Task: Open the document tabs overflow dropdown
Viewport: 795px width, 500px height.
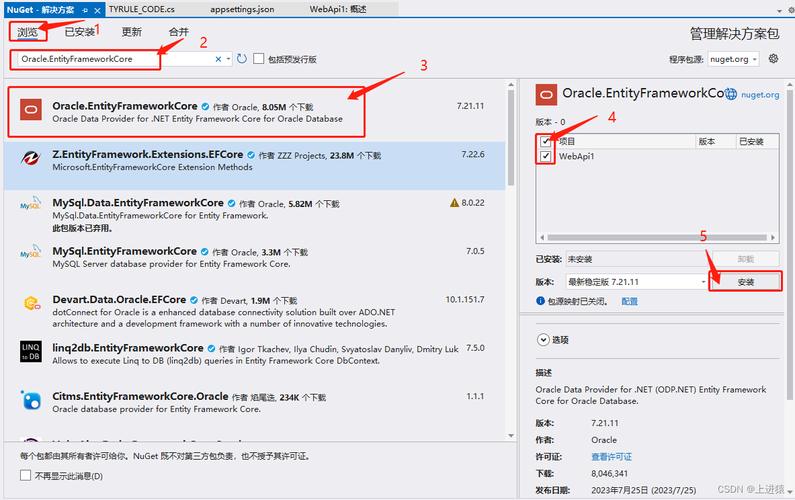Action: [779, 10]
